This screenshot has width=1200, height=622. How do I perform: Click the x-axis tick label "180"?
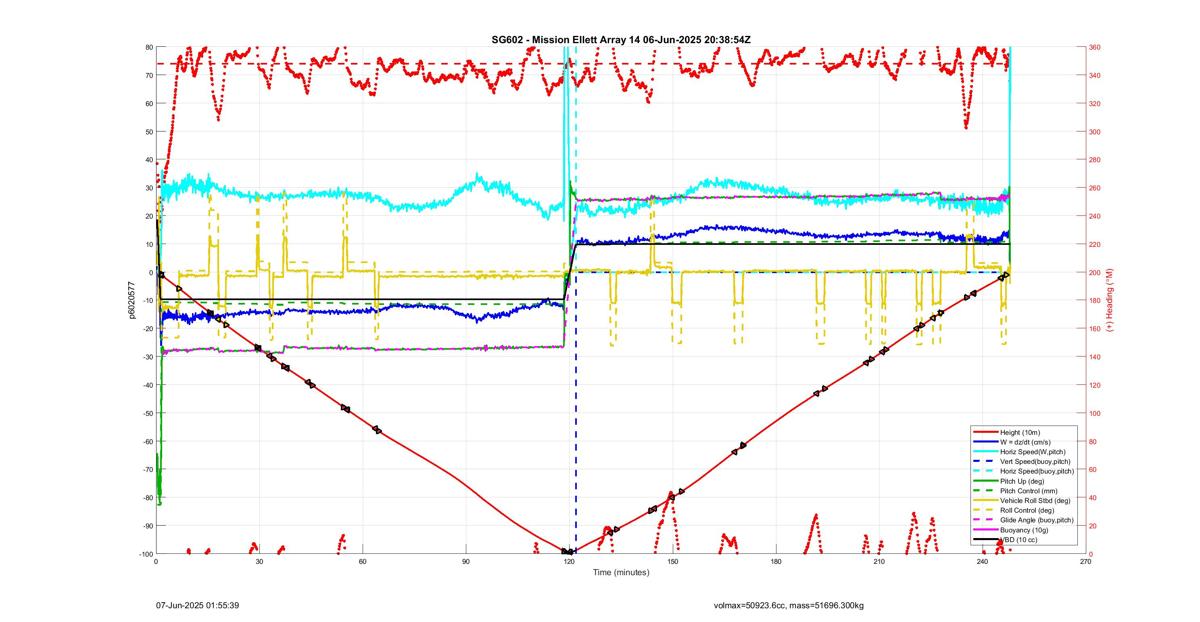click(776, 562)
